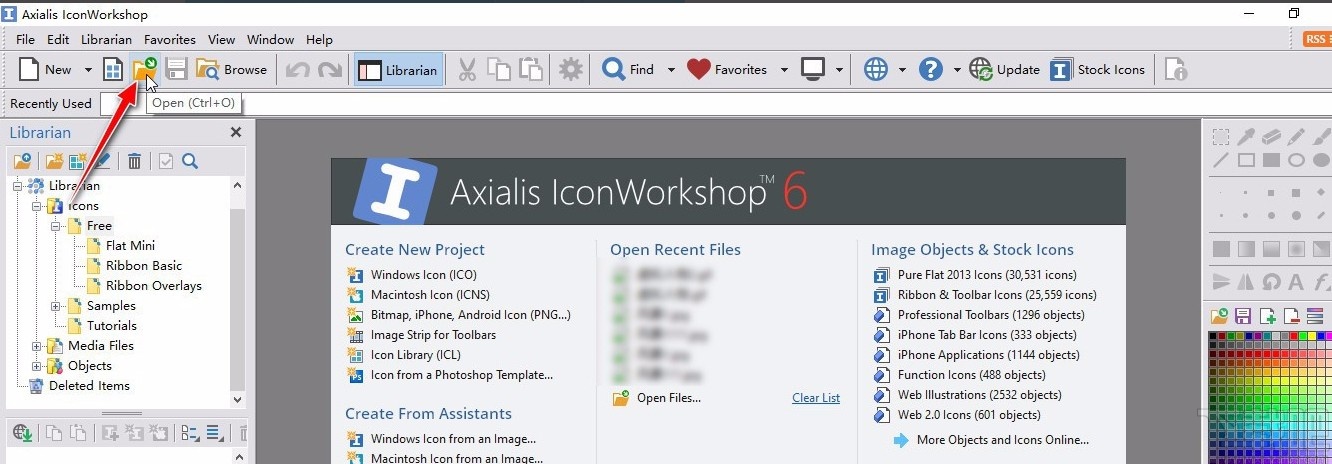Click the Favorites heart button
1332x464 pixels.
coord(727,70)
